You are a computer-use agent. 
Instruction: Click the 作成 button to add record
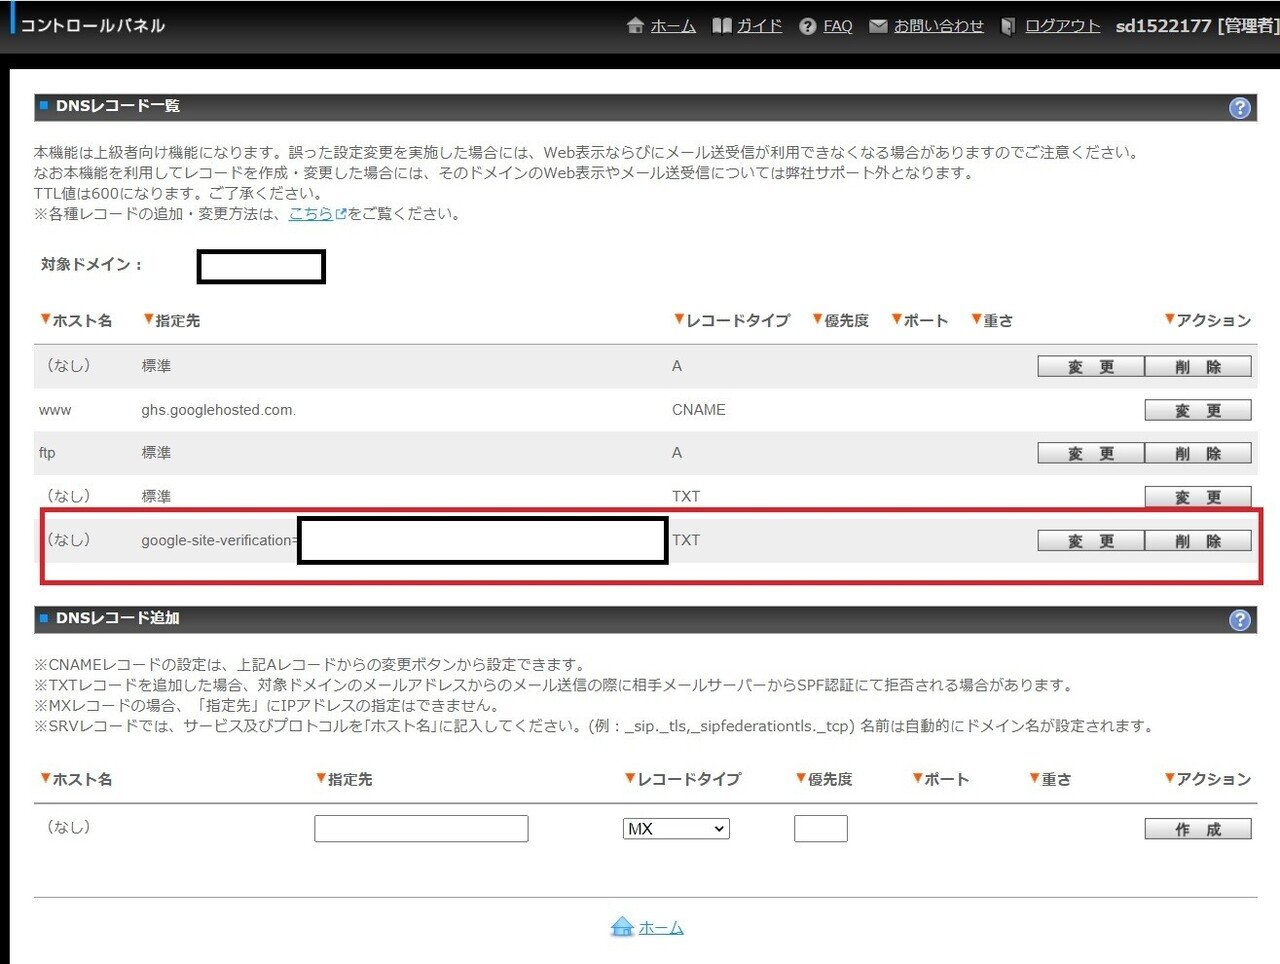1198,829
